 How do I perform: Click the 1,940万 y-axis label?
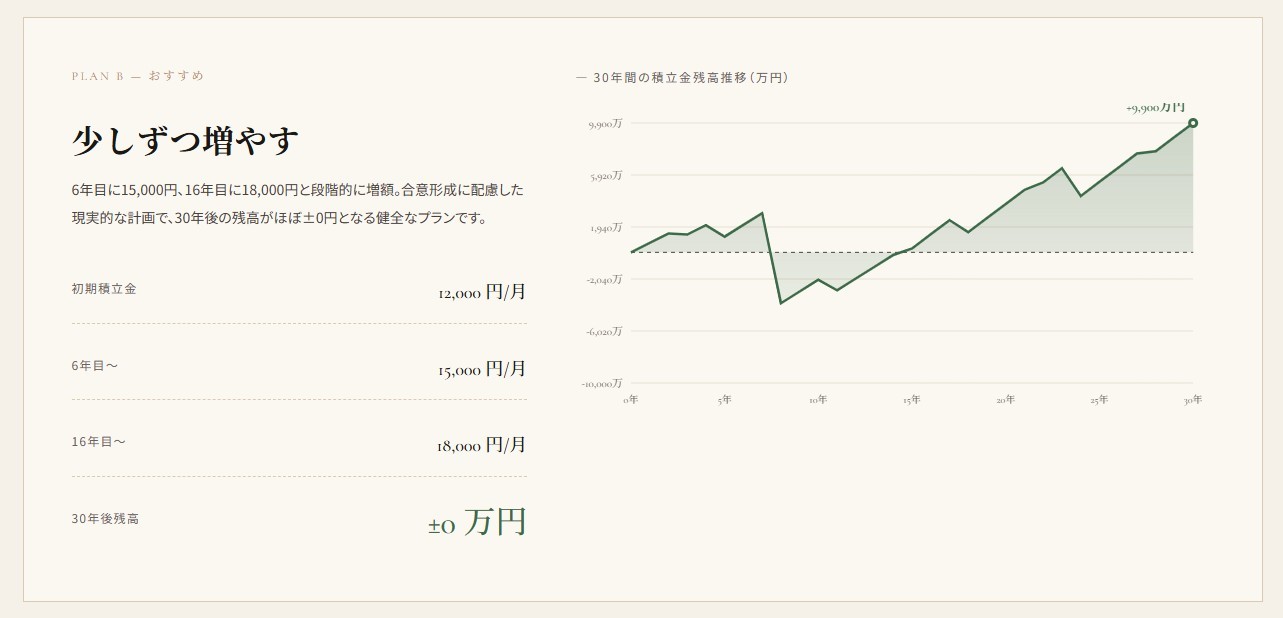point(605,228)
